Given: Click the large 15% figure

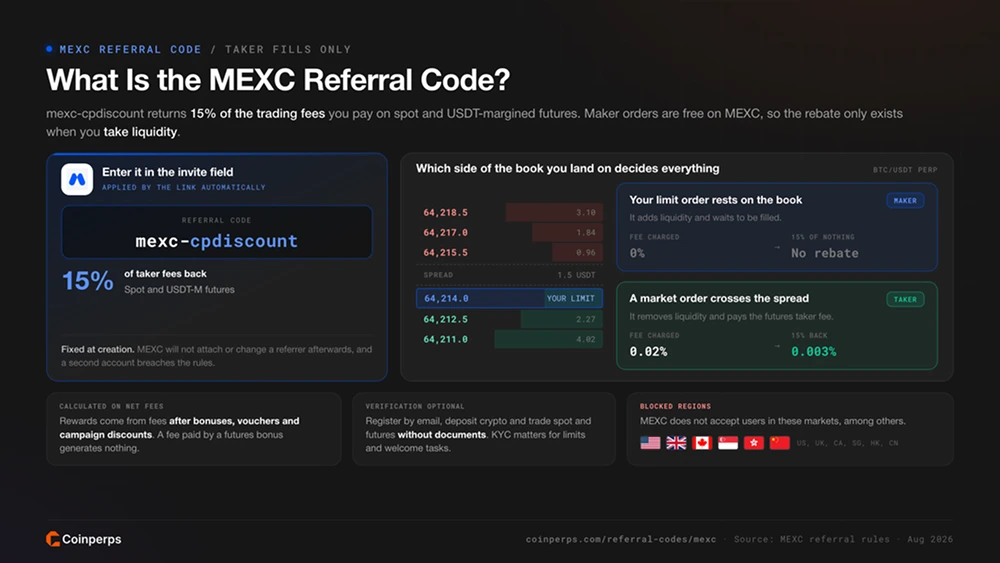Looking at the screenshot, I should pyautogui.click(x=87, y=281).
